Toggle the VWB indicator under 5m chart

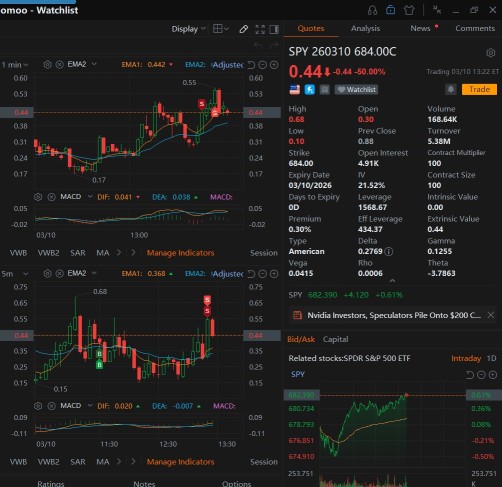[x=18, y=462]
